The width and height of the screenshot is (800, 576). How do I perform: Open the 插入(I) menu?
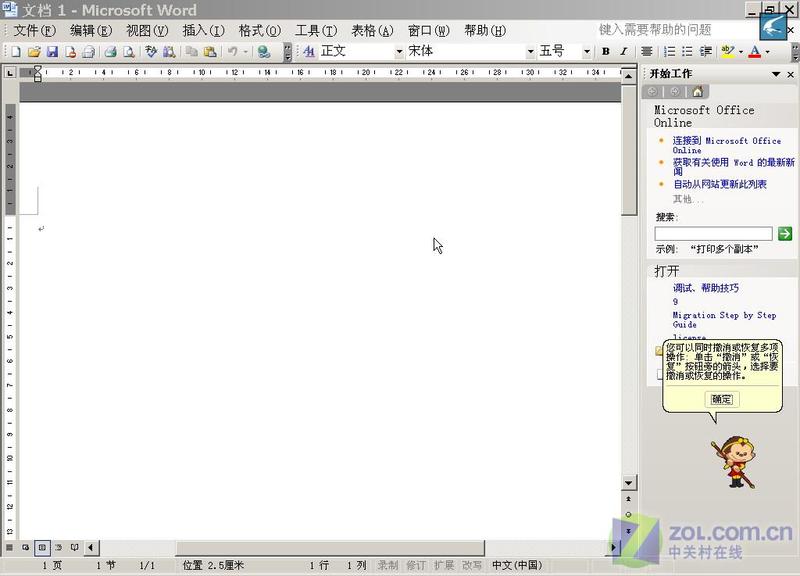click(x=204, y=31)
